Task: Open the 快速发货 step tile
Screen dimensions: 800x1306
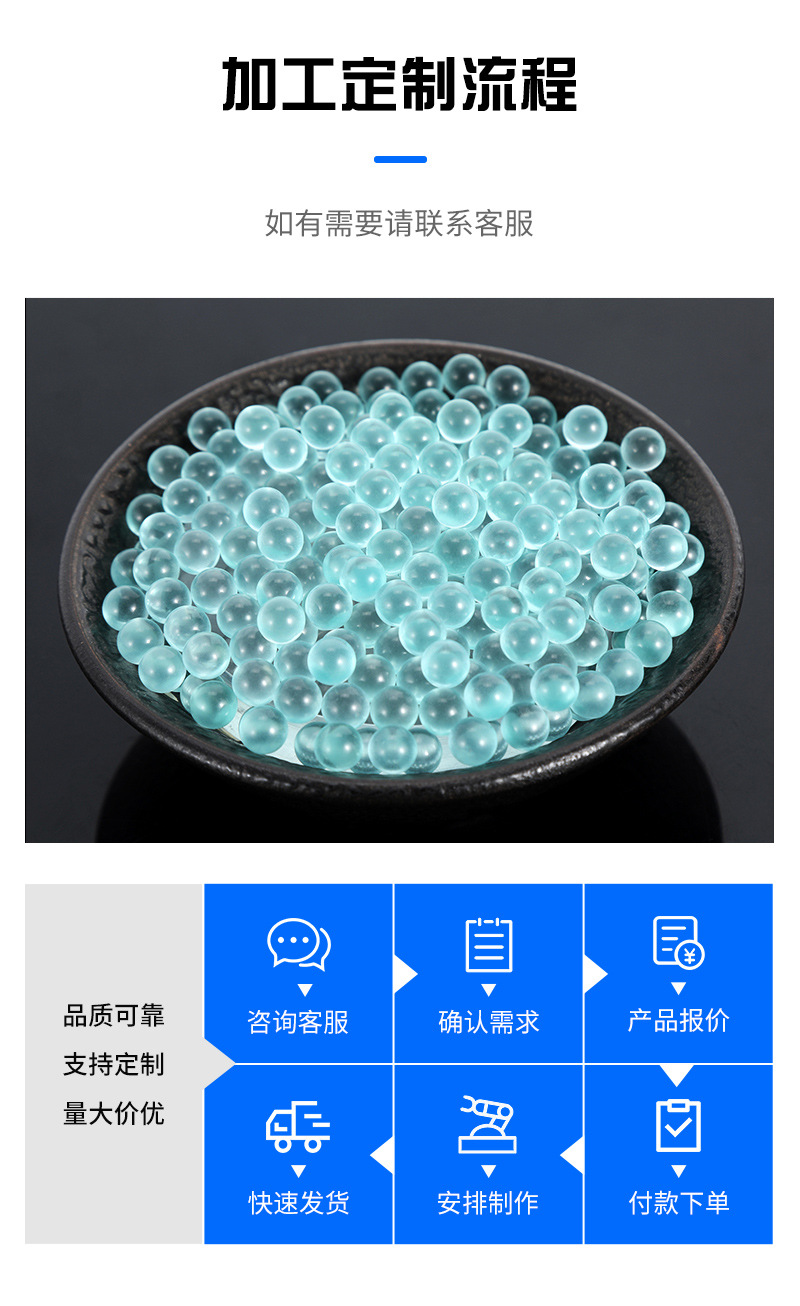Action: pos(298,1154)
